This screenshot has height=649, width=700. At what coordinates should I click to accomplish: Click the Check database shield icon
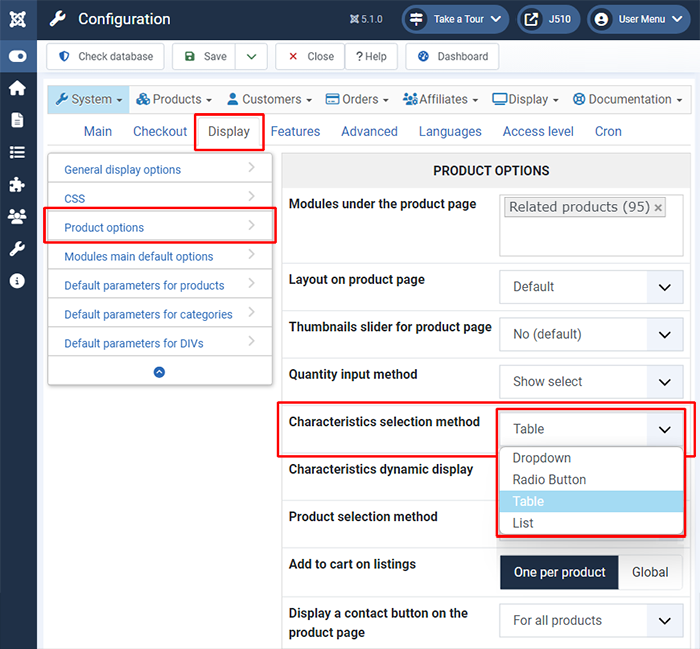coord(64,56)
